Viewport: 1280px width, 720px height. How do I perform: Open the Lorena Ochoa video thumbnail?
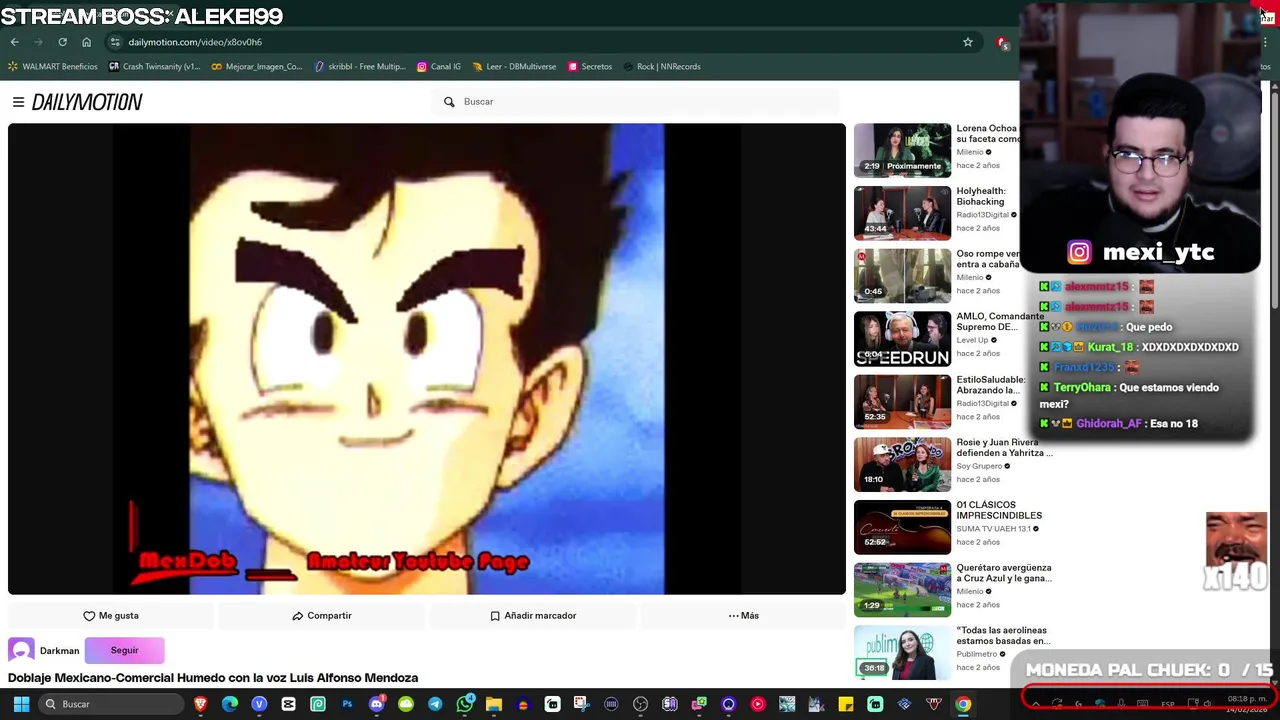(902, 150)
